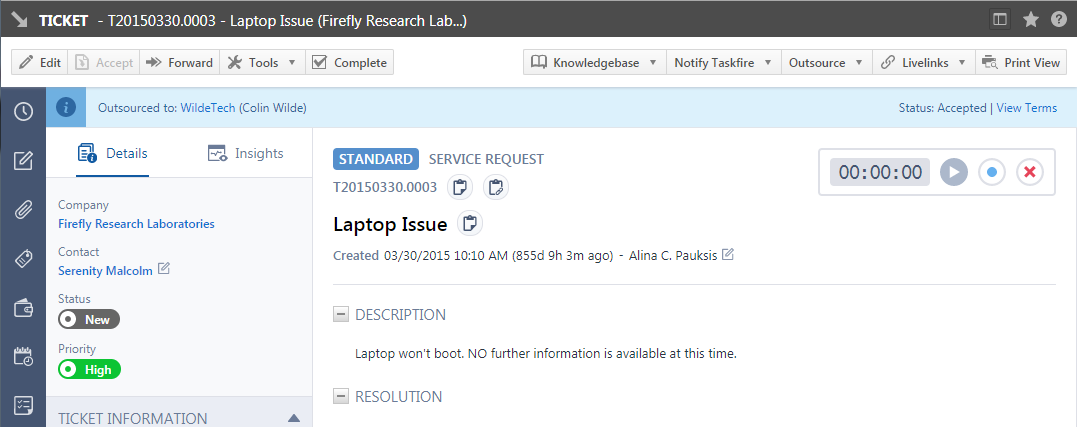Screen dimensions: 1077x427
Task: Click the star favorite icon in title bar
Action: point(1031,20)
